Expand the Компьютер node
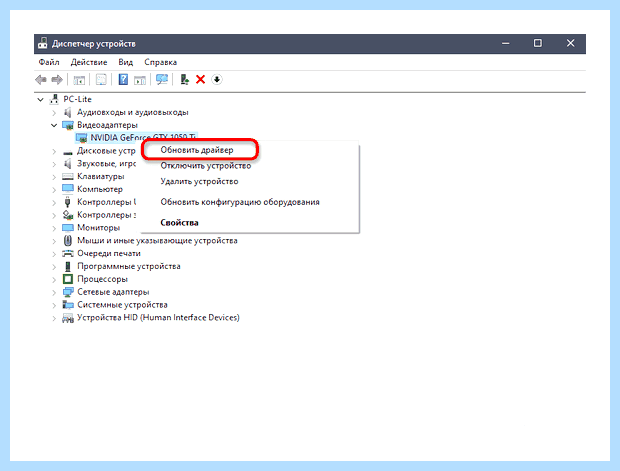The image size is (620, 471). coord(54,189)
